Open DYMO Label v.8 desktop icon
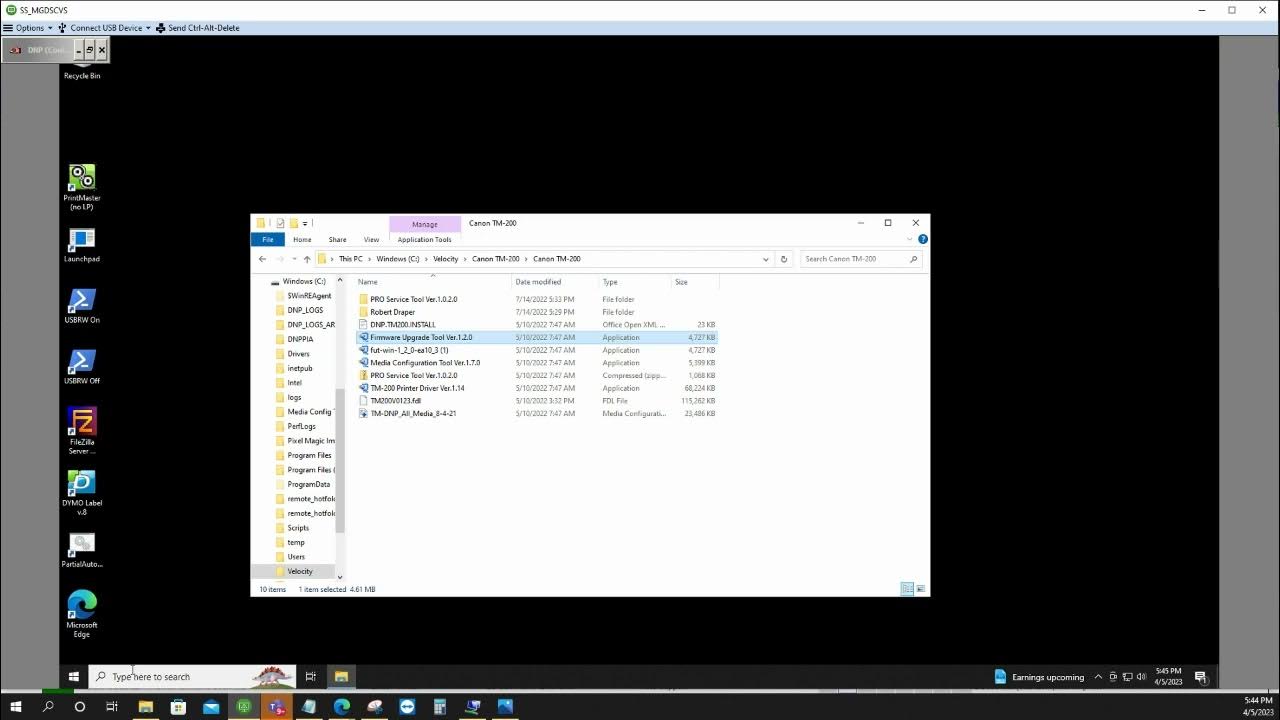Image resolution: width=1280 pixels, height=720 pixels. click(82, 493)
